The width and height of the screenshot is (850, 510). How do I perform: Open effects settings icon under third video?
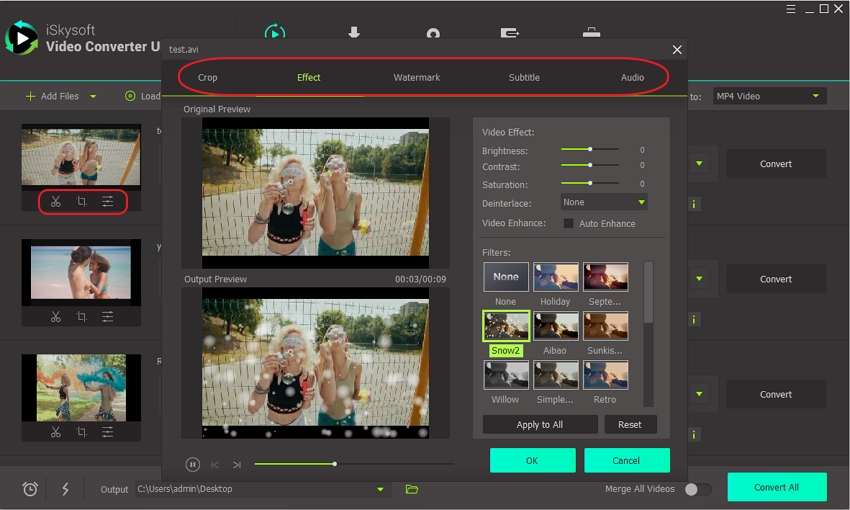pyautogui.click(x=107, y=432)
